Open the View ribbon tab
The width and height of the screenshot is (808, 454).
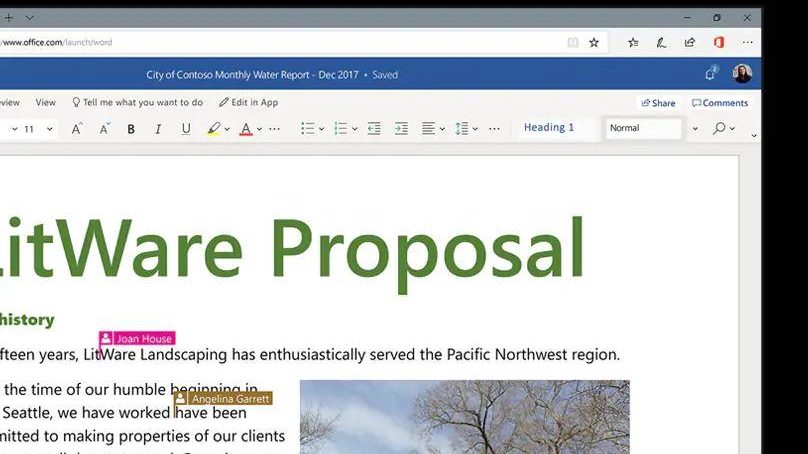[45, 103]
